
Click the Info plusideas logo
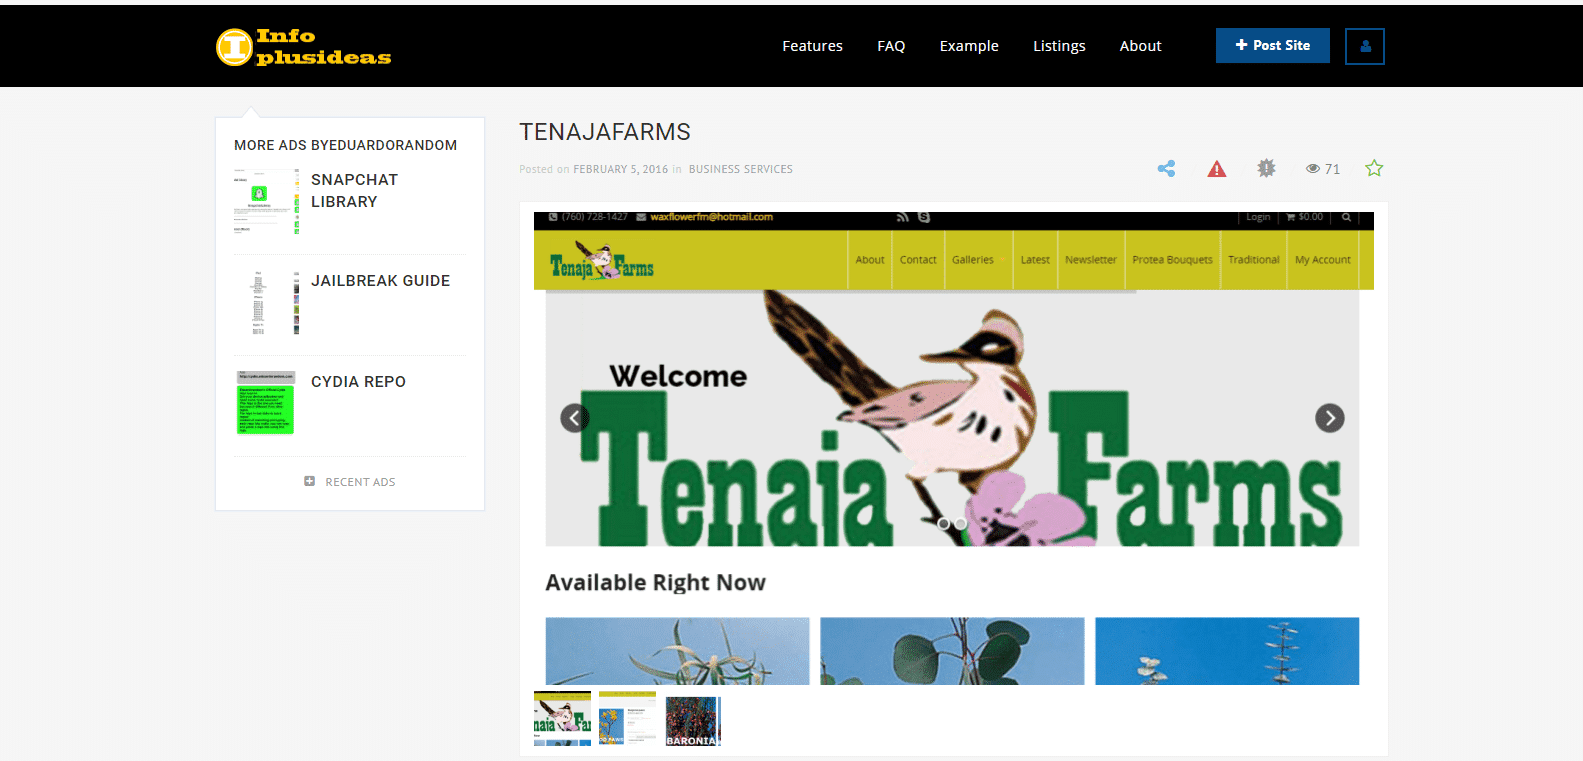click(303, 47)
